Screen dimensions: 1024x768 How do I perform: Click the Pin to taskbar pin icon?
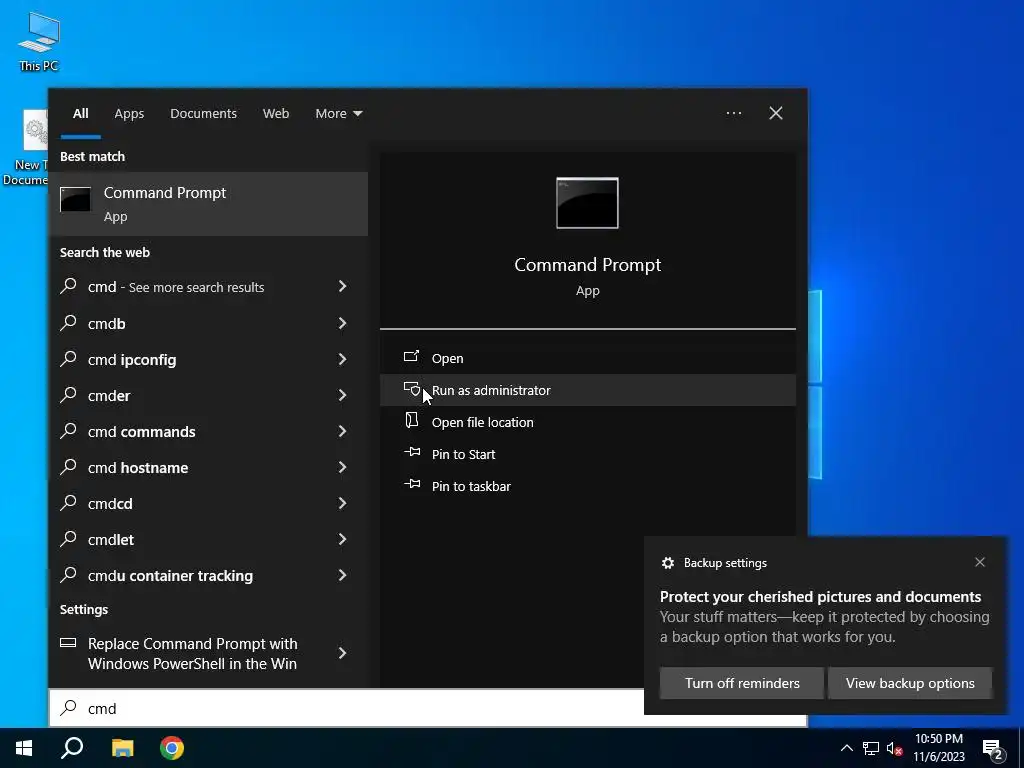click(412, 484)
